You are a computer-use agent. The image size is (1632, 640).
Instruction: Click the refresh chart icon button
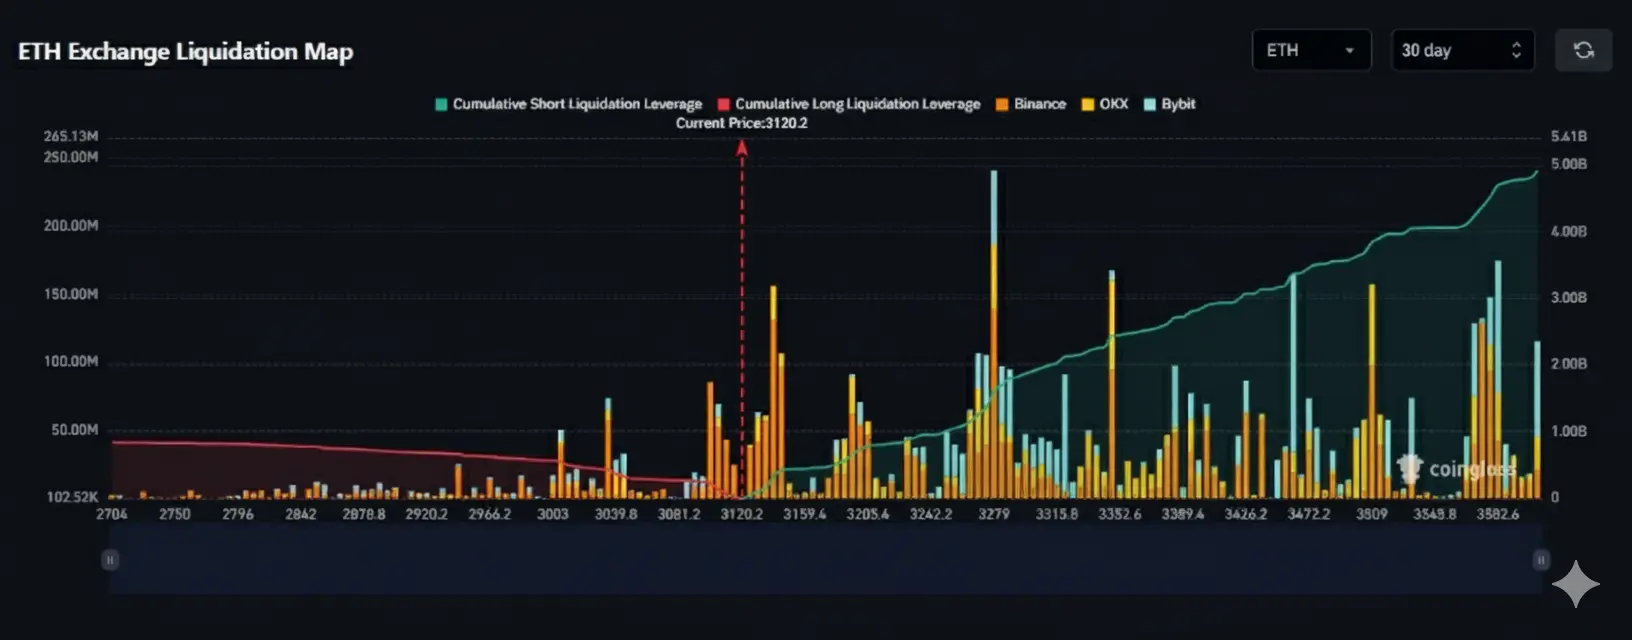(1583, 50)
